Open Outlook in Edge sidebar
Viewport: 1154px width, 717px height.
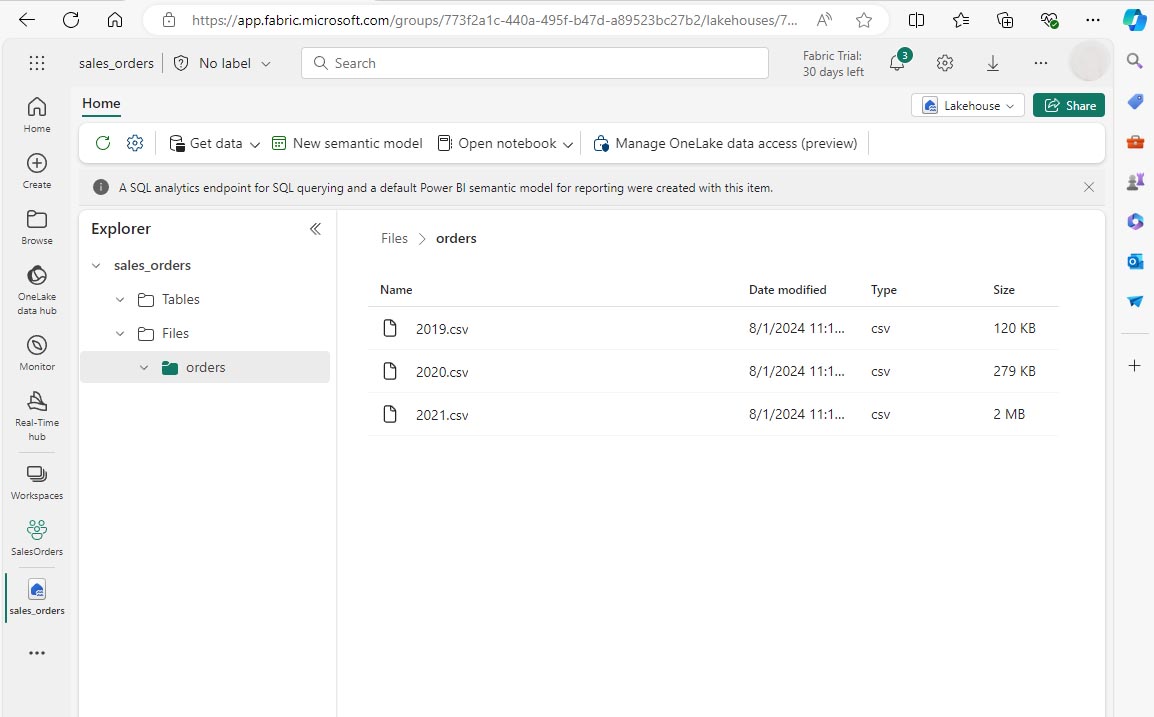pyautogui.click(x=1135, y=261)
